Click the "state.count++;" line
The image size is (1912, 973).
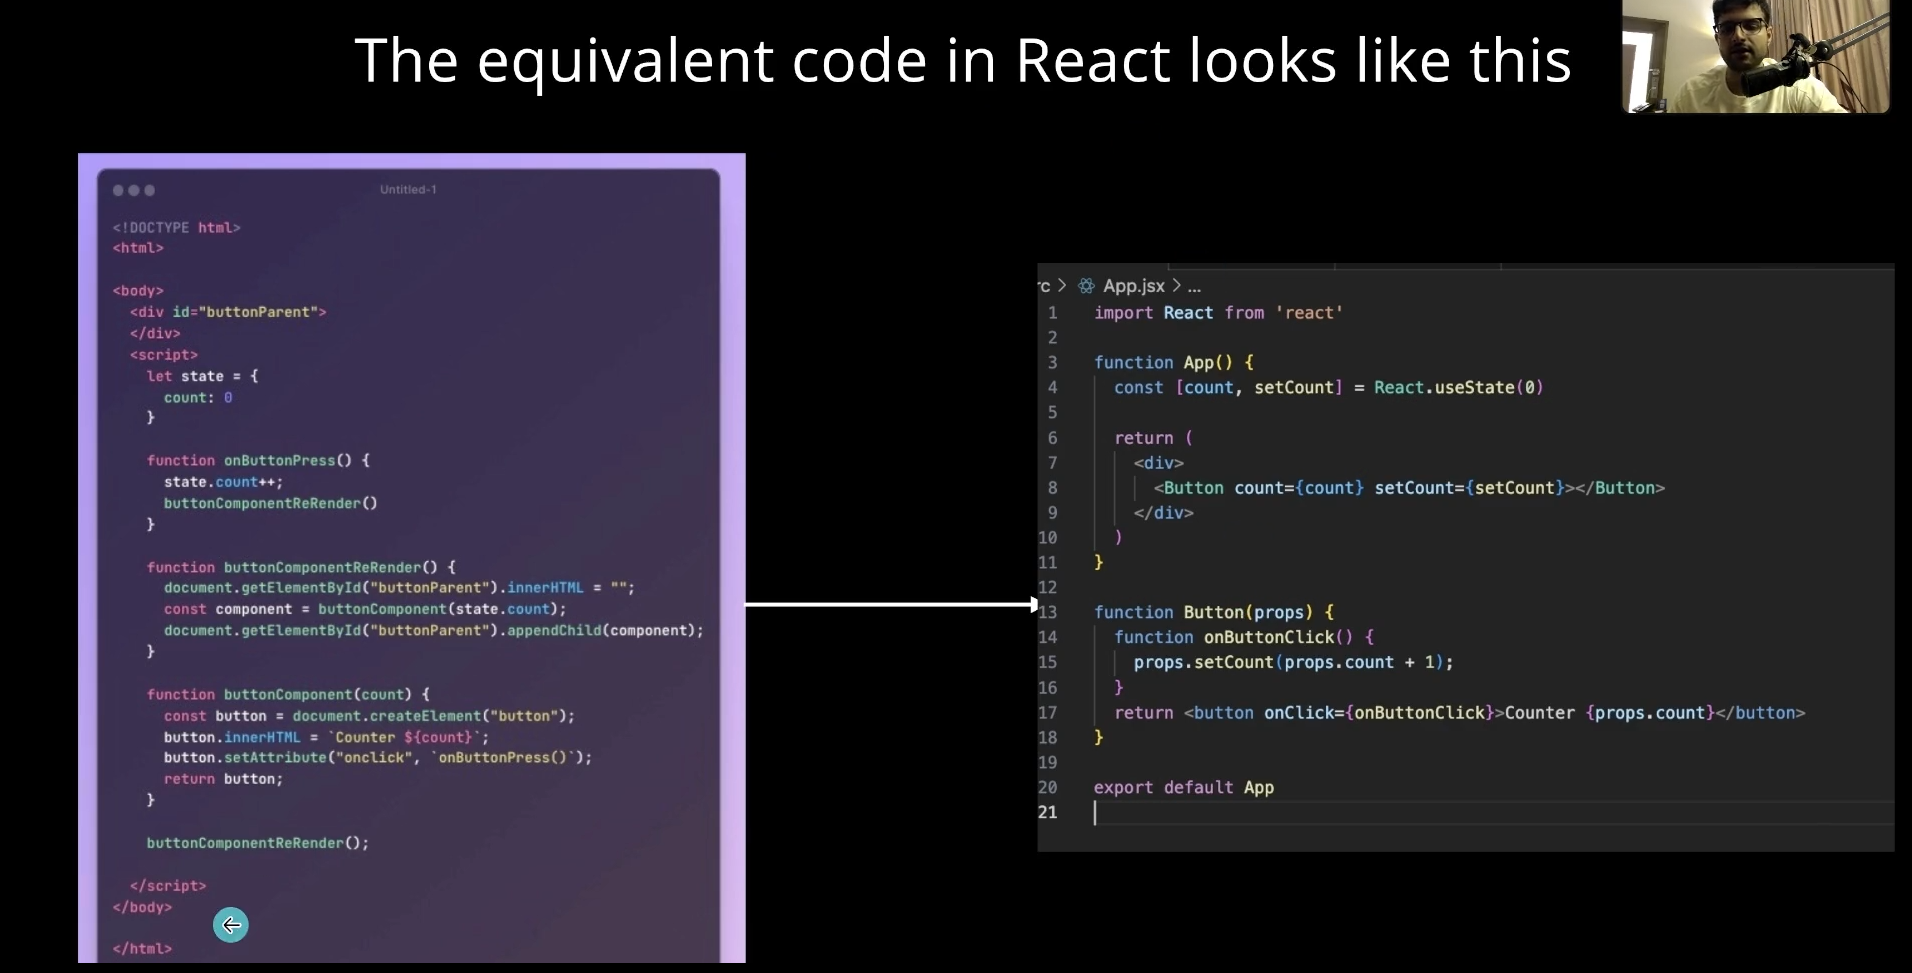point(224,482)
